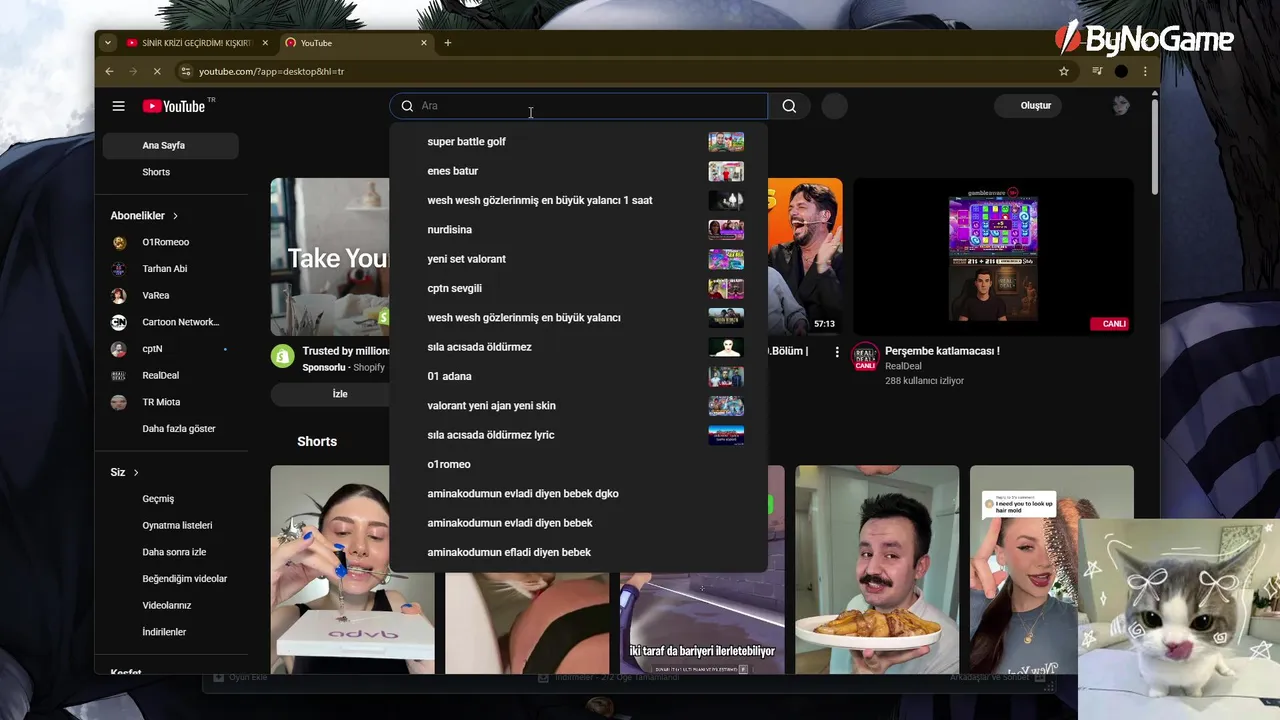Choose suggestion wesh wesh gözlerinmiş 1 saat
1280x720 pixels.
(578, 200)
